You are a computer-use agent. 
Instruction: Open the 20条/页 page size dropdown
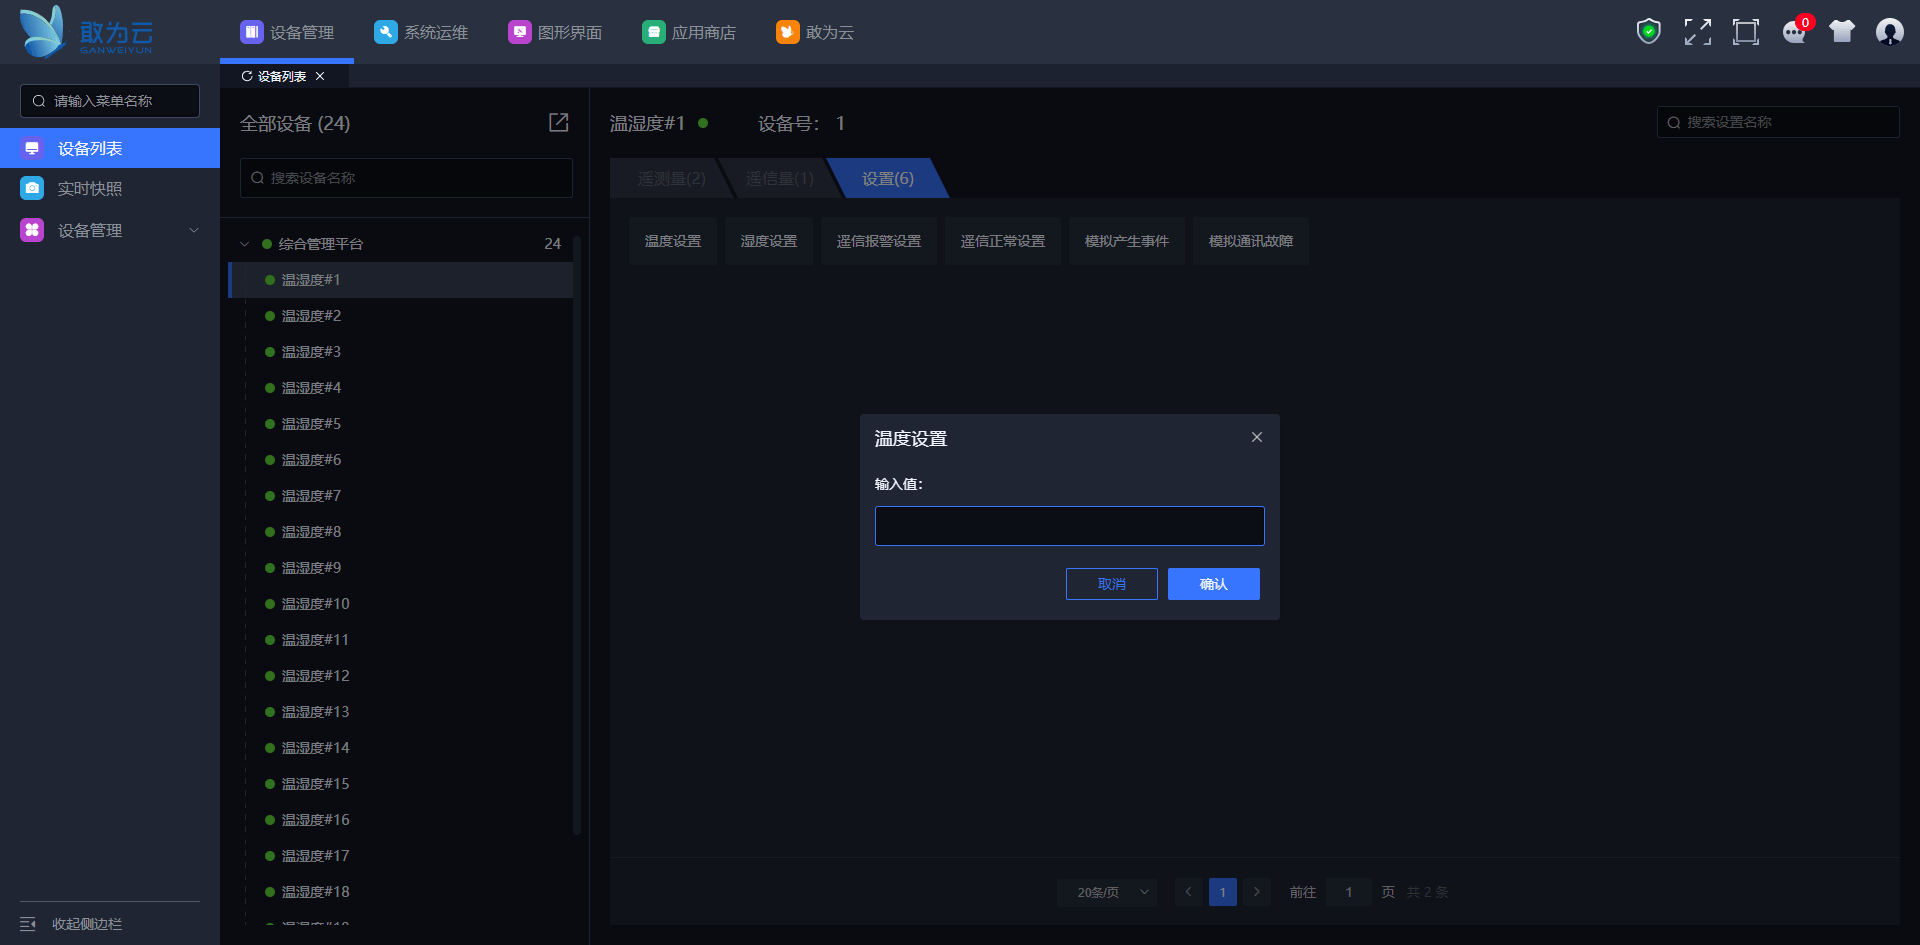coord(1107,892)
